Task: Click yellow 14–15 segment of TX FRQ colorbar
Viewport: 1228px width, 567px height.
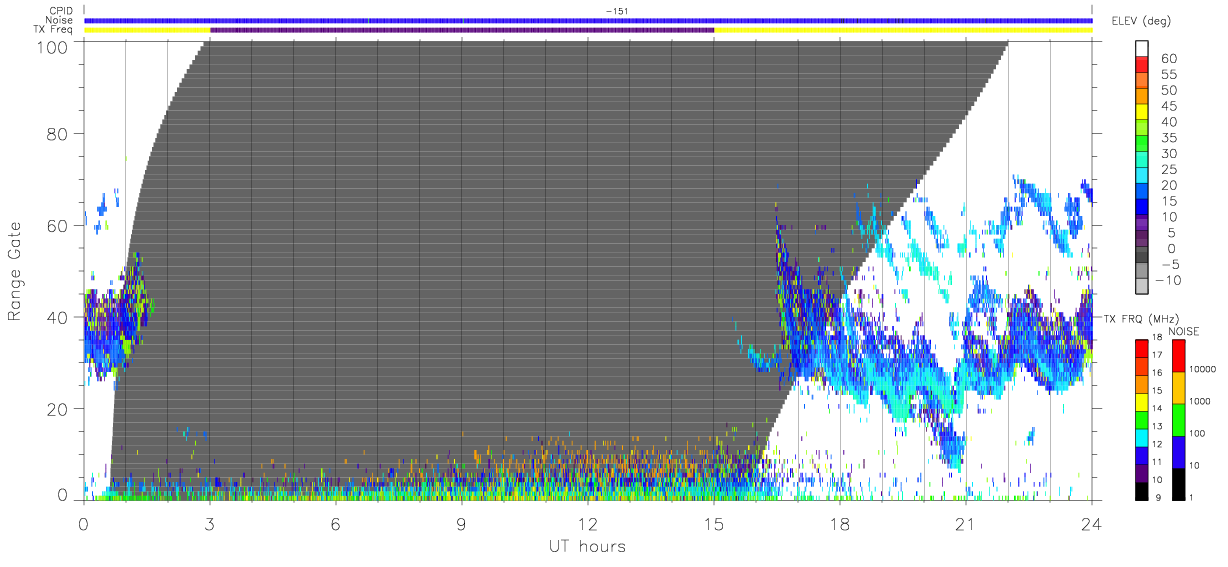Action: pos(1142,400)
